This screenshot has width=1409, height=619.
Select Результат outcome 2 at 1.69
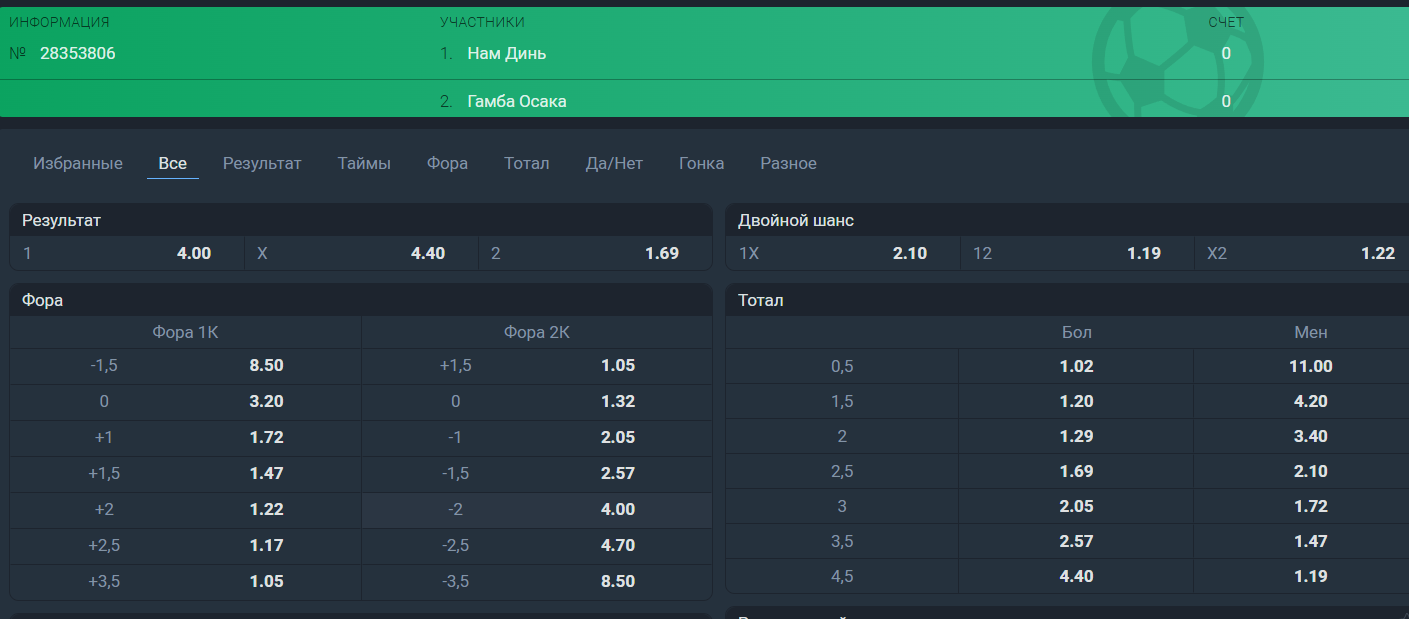(x=595, y=253)
